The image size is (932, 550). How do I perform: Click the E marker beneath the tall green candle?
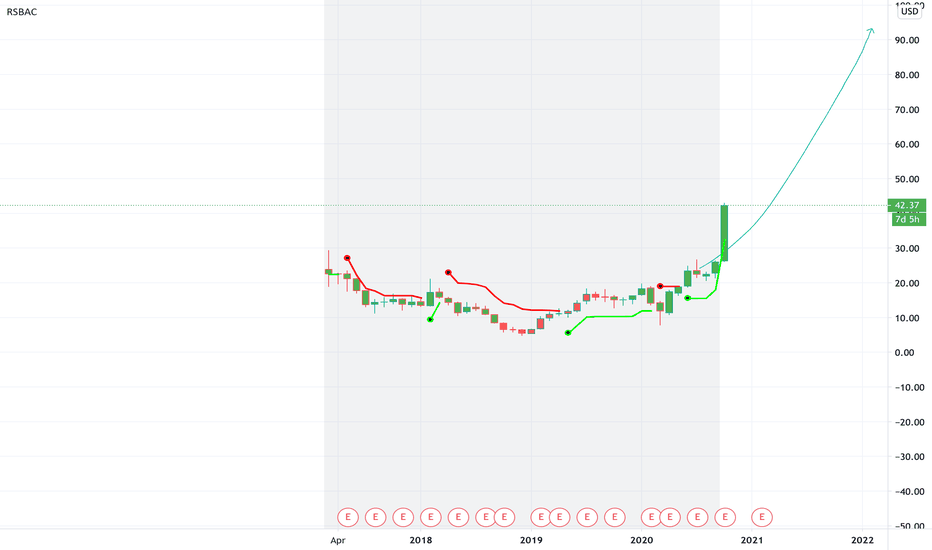[x=725, y=517]
